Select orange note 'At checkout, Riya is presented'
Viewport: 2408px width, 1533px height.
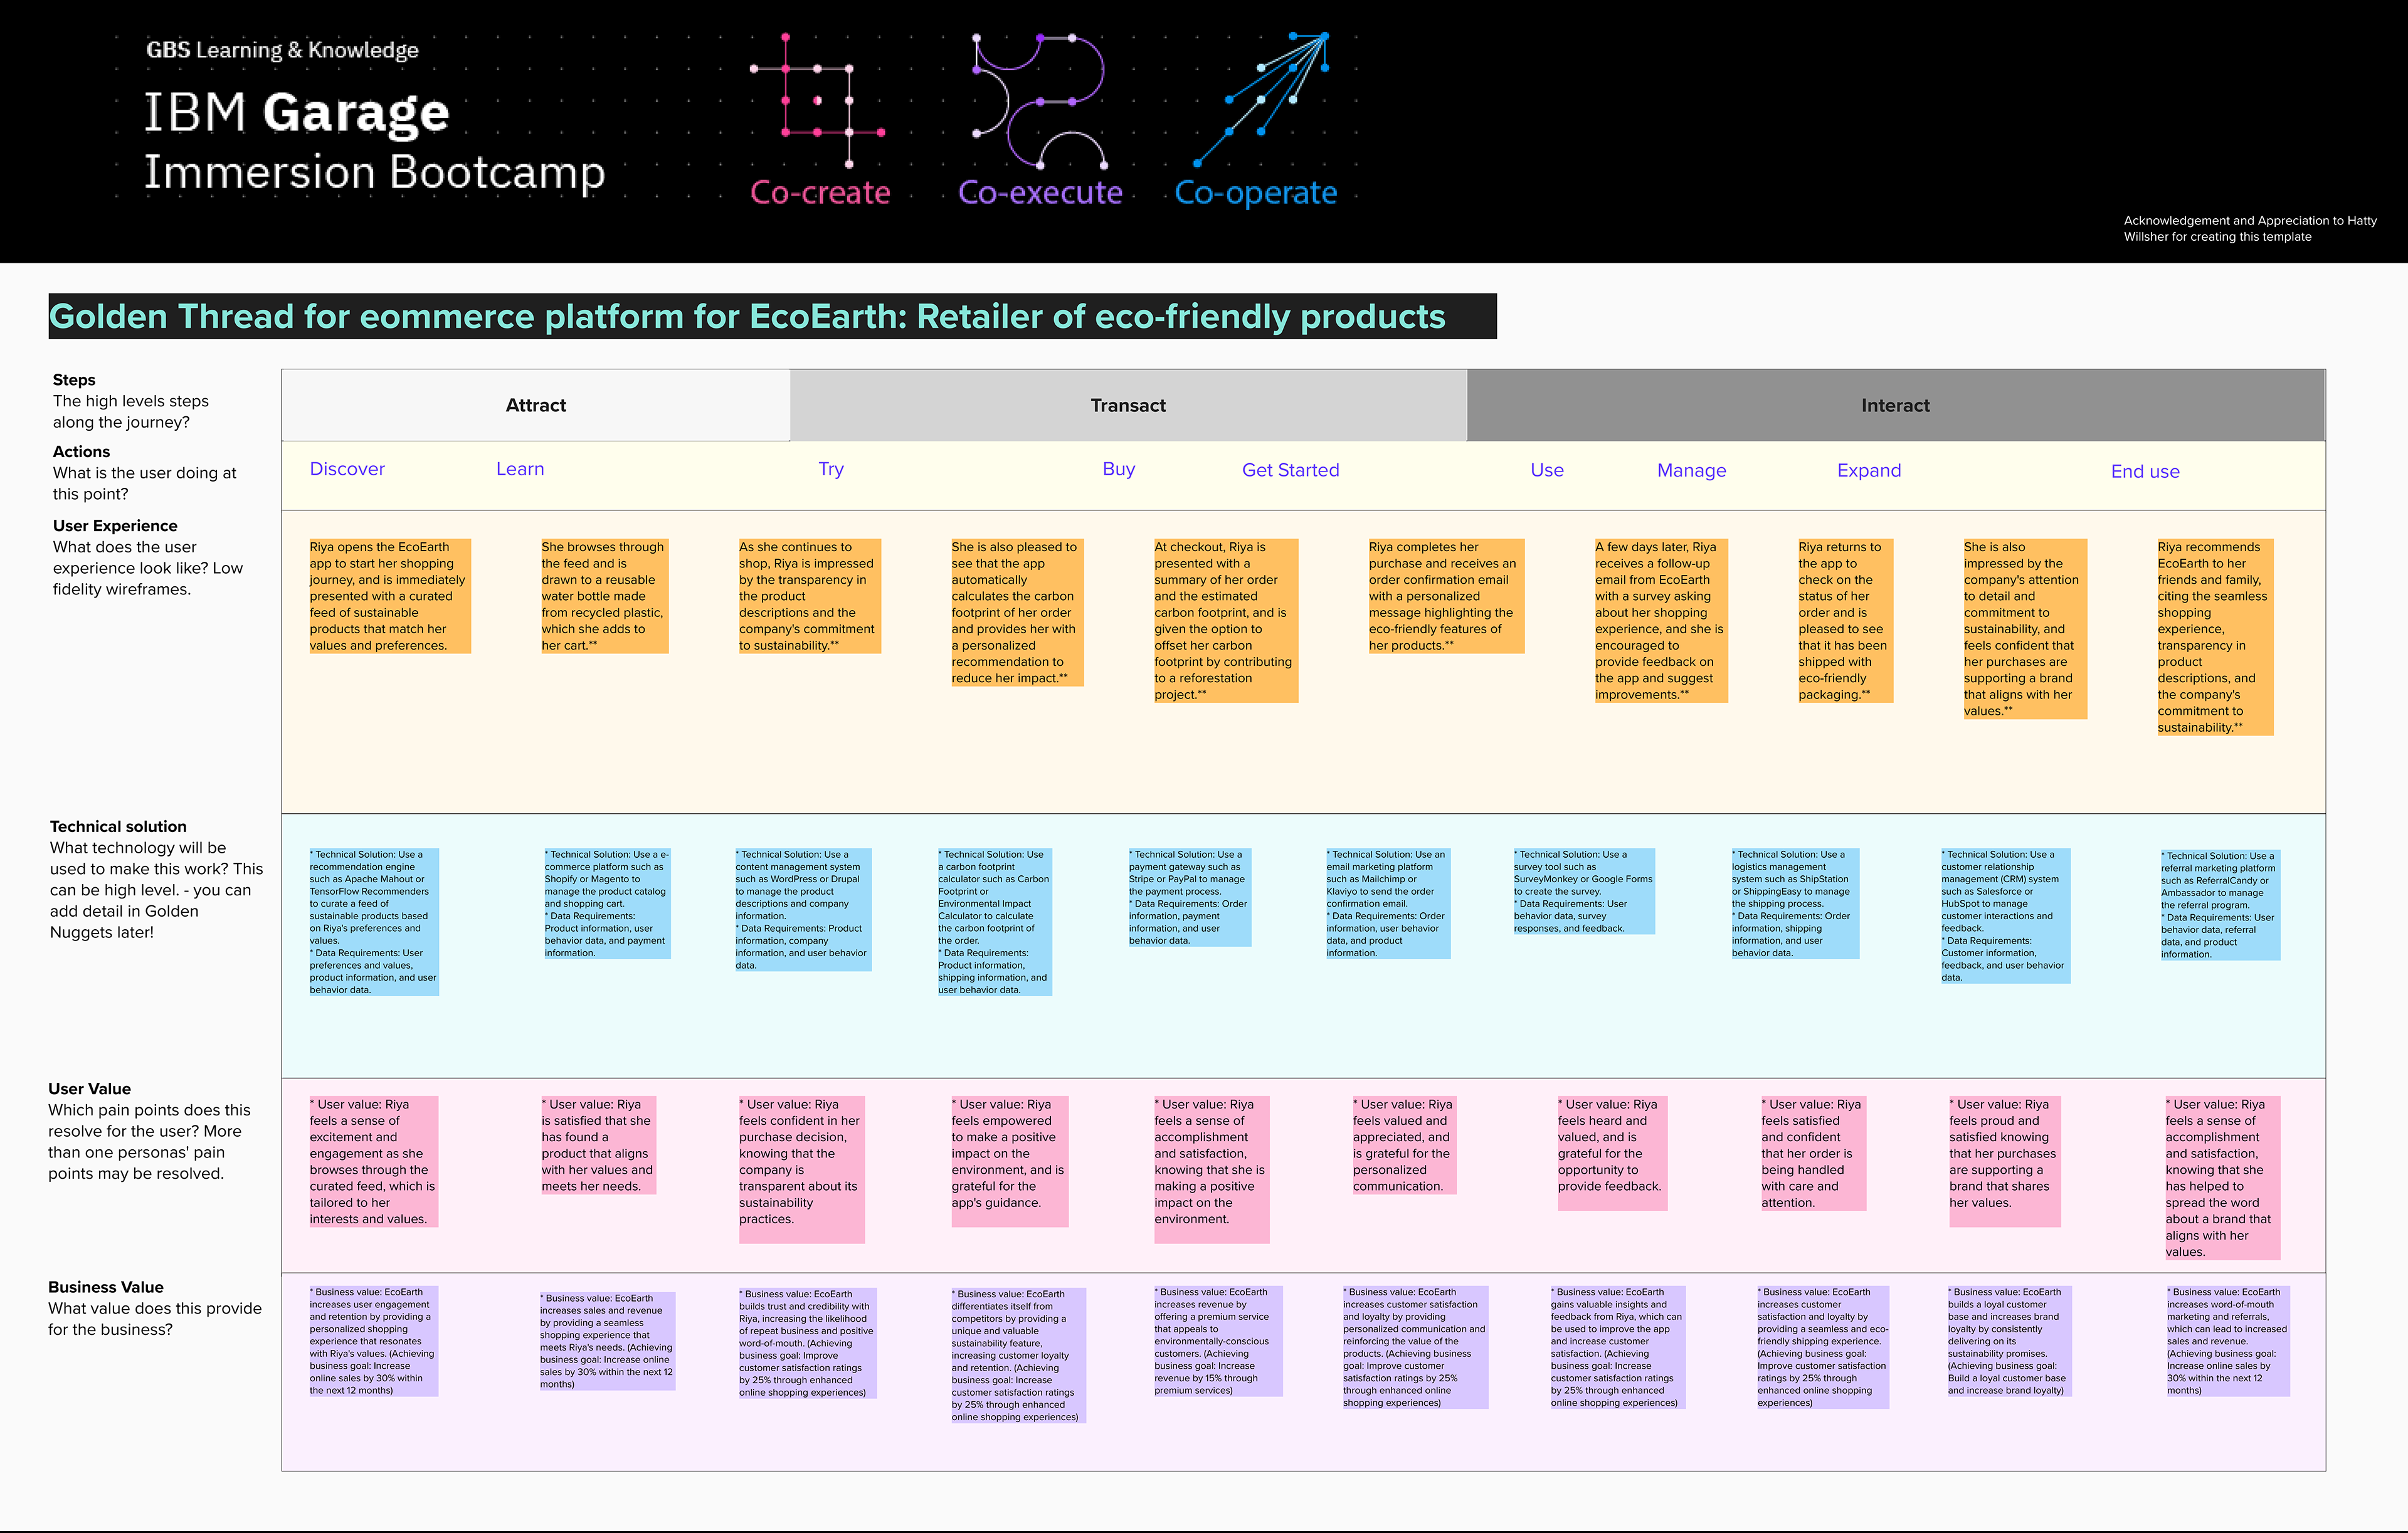click(1225, 620)
